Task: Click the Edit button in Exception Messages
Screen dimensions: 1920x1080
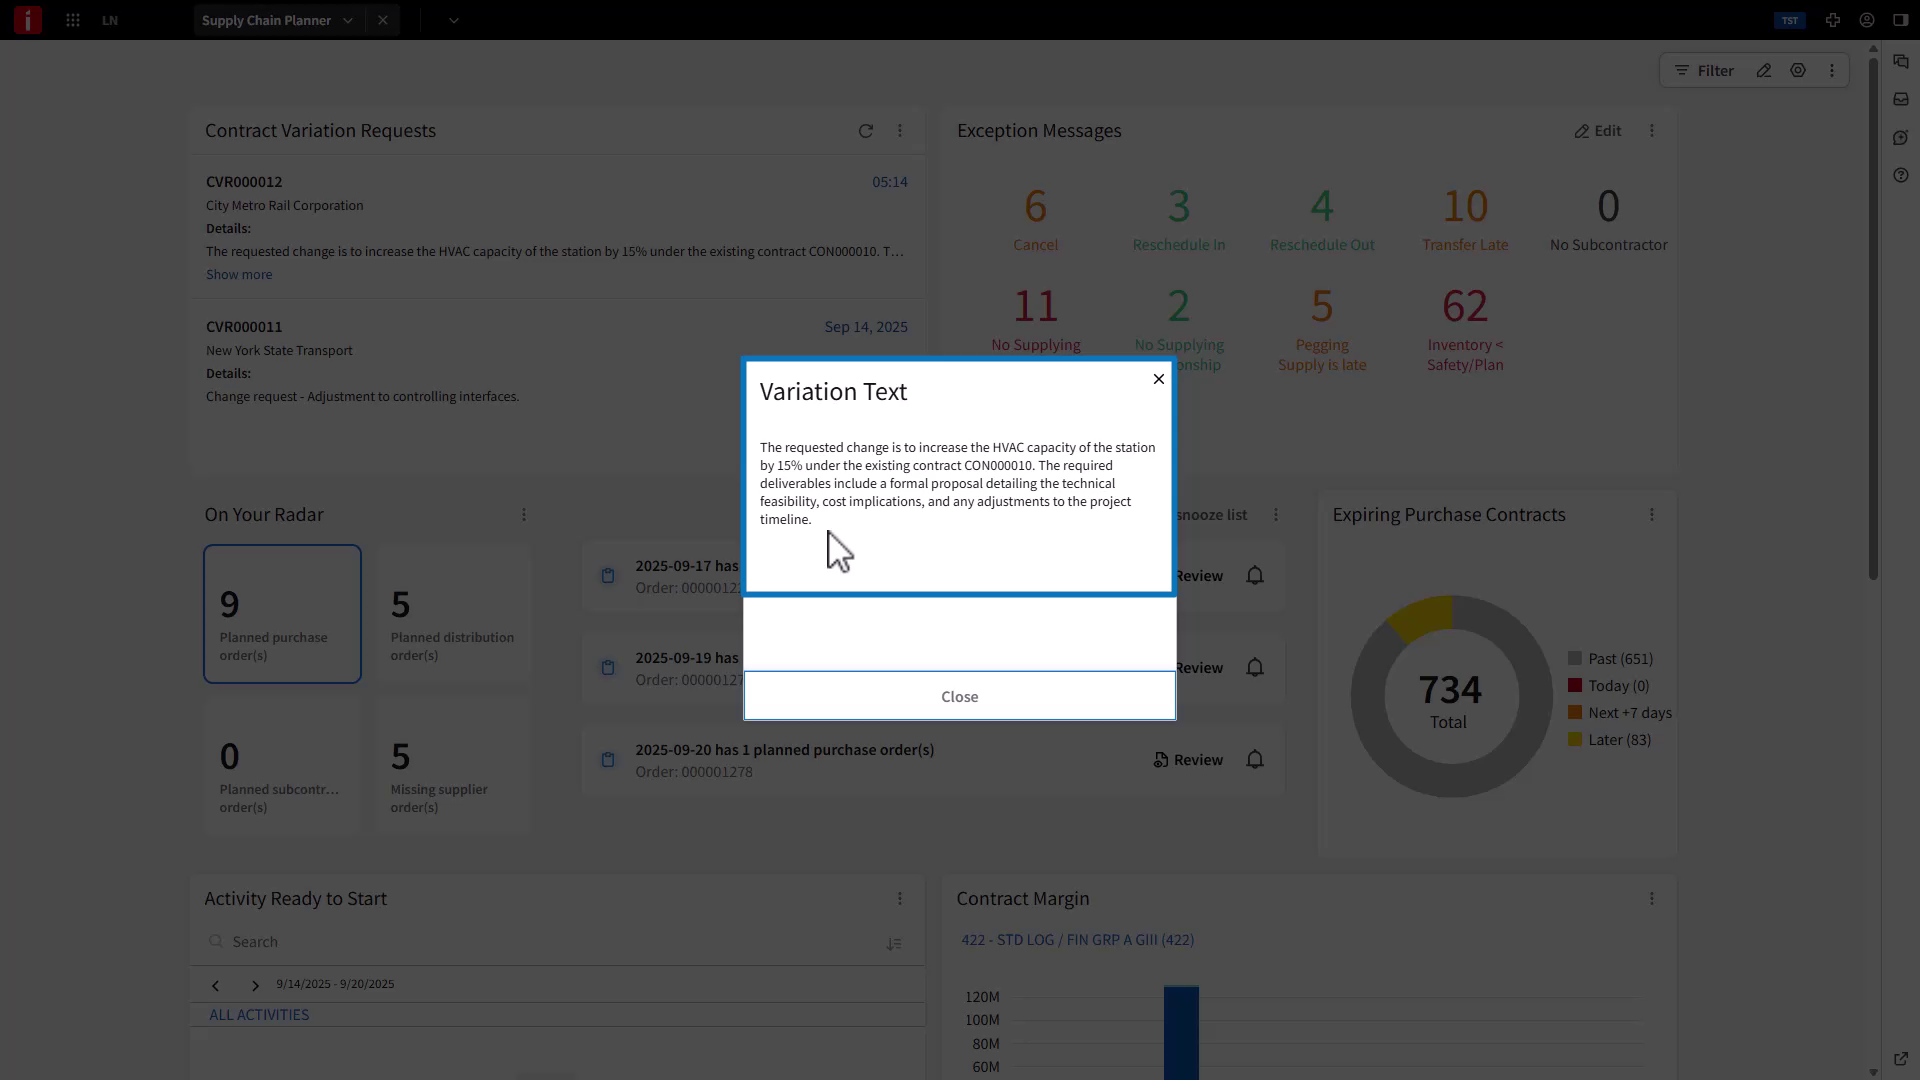Action: click(x=1597, y=130)
